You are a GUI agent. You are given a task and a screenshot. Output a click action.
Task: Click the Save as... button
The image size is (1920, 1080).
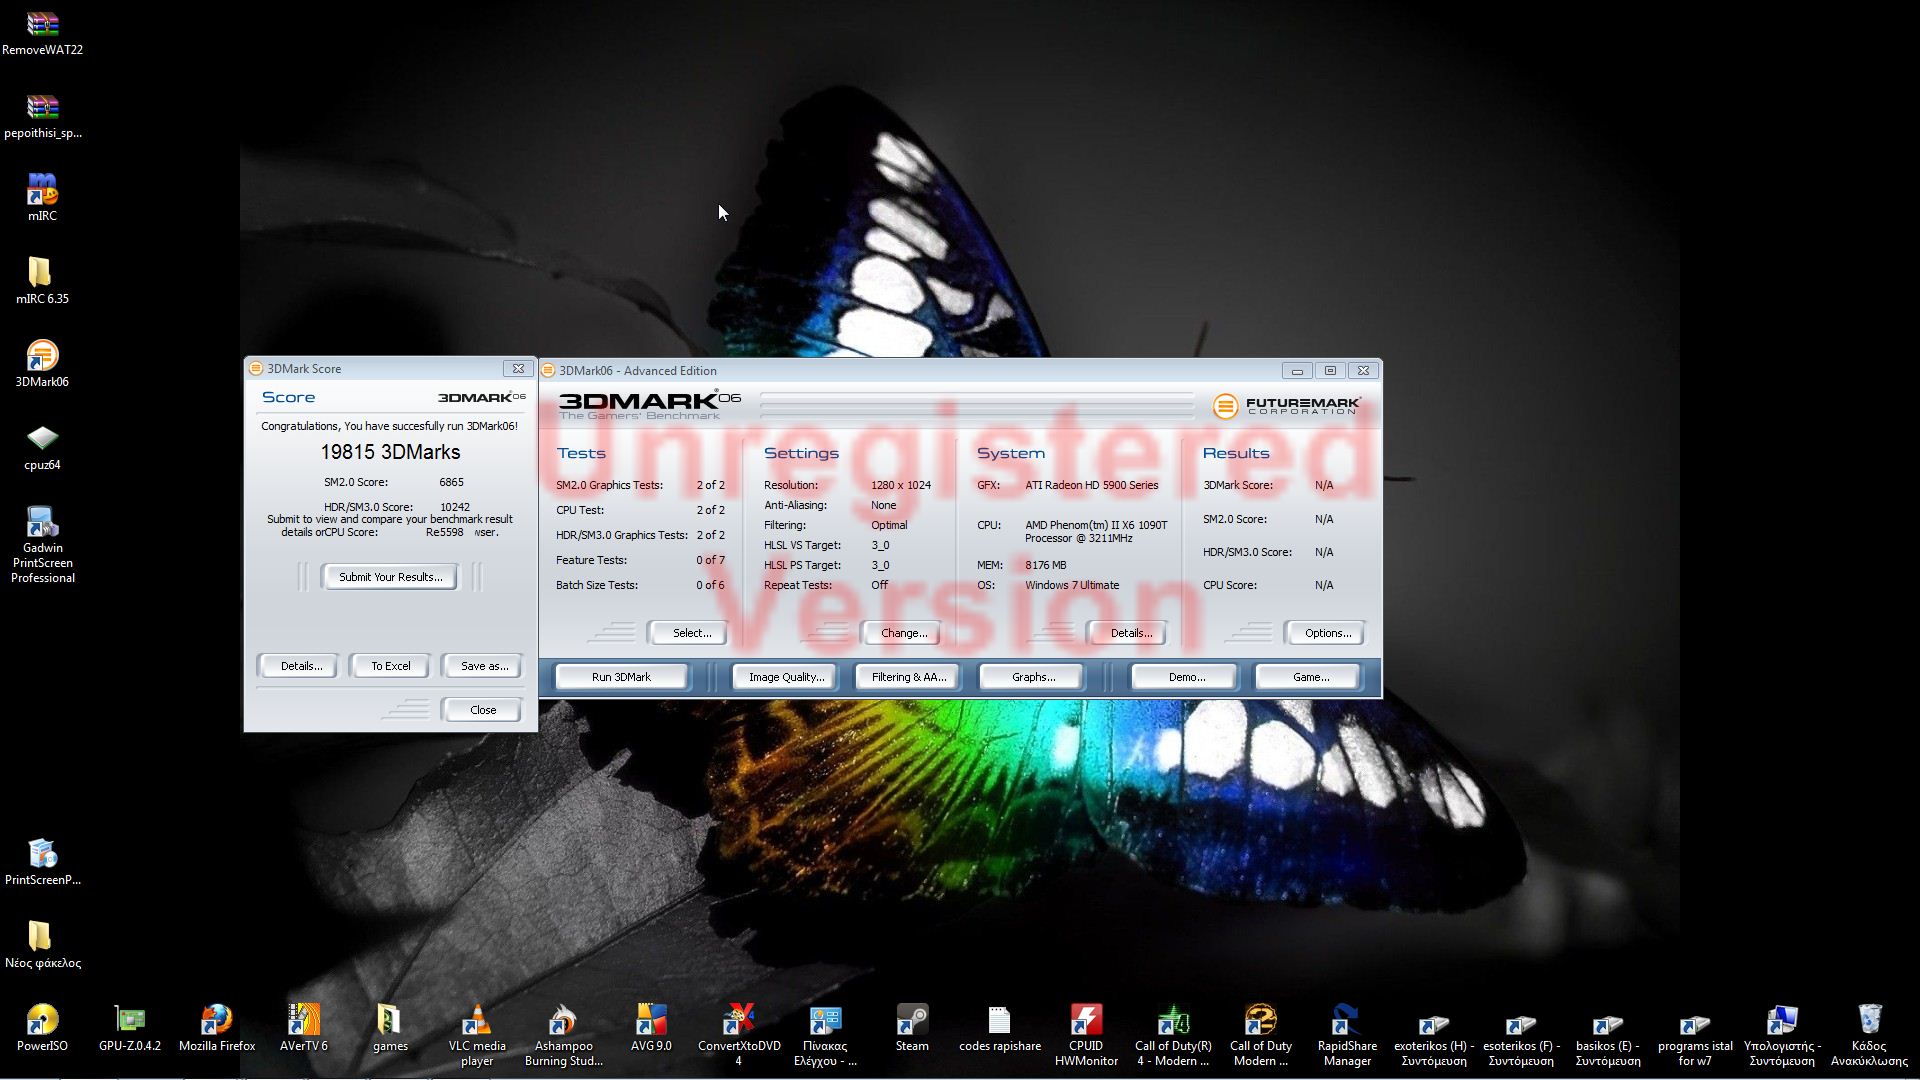pyautogui.click(x=484, y=666)
